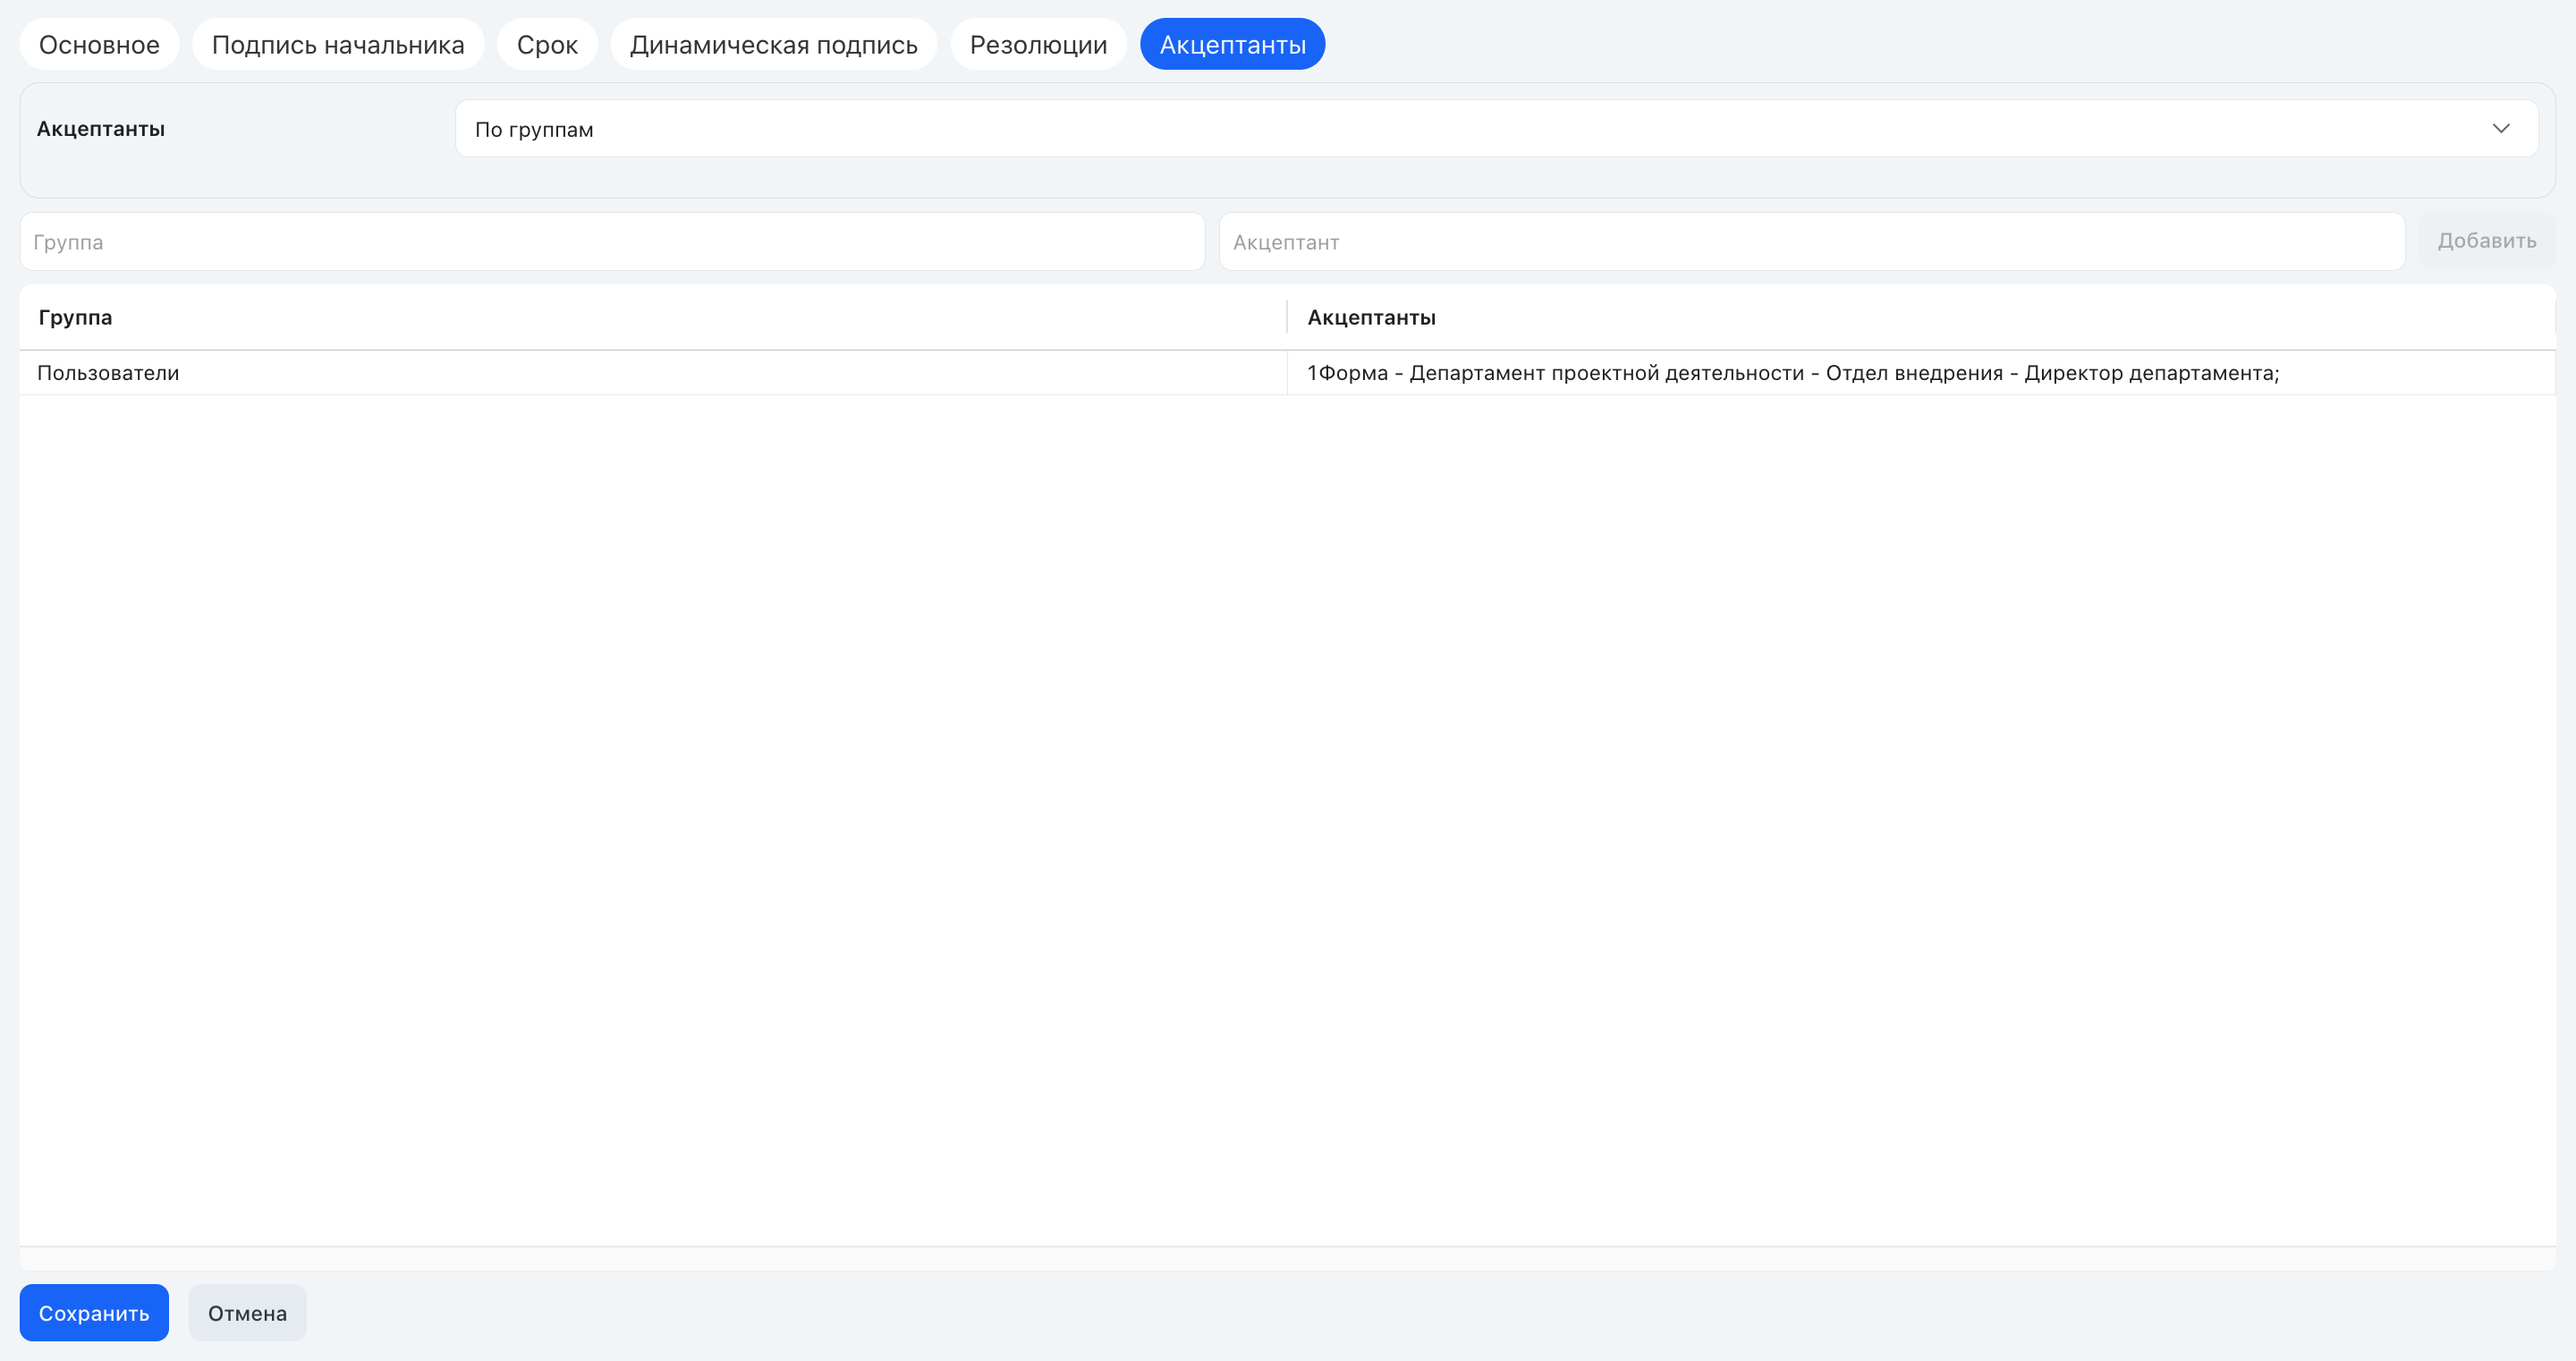Focus the Акцептант input field
This screenshot has height=1361, width=2576.
(1811, 242)
